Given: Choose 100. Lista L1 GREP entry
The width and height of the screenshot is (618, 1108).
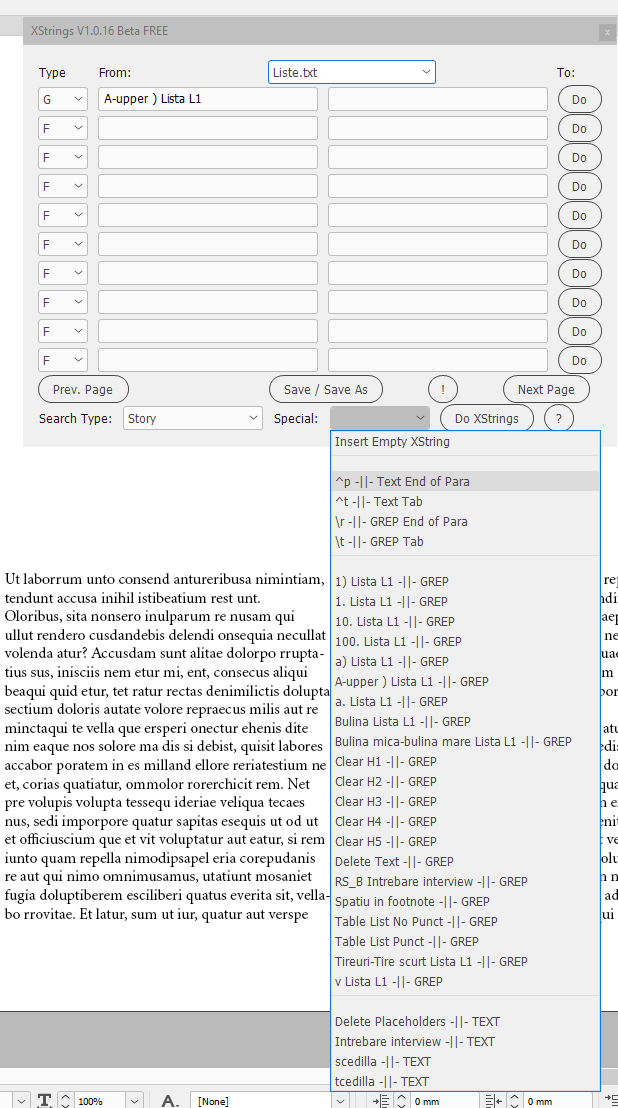Looking at the screenshot, I should (465, 642).
